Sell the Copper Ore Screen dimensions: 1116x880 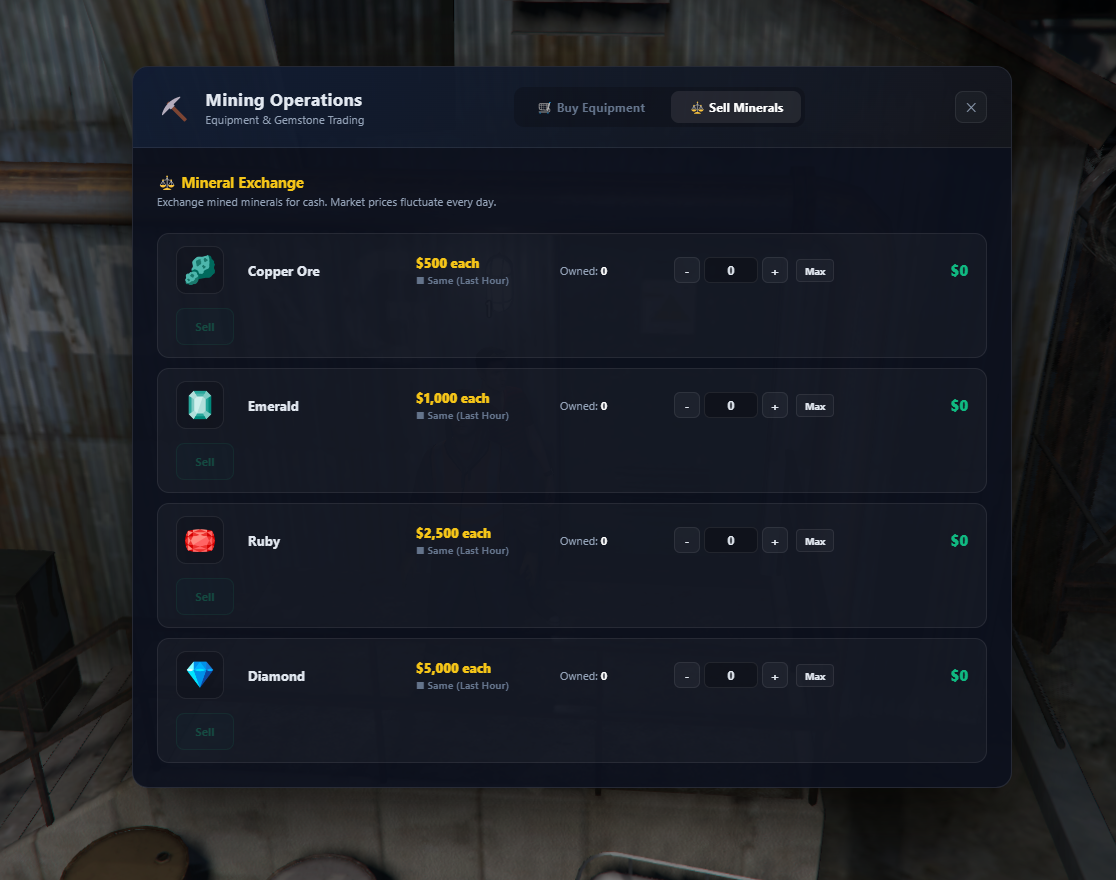205,327
